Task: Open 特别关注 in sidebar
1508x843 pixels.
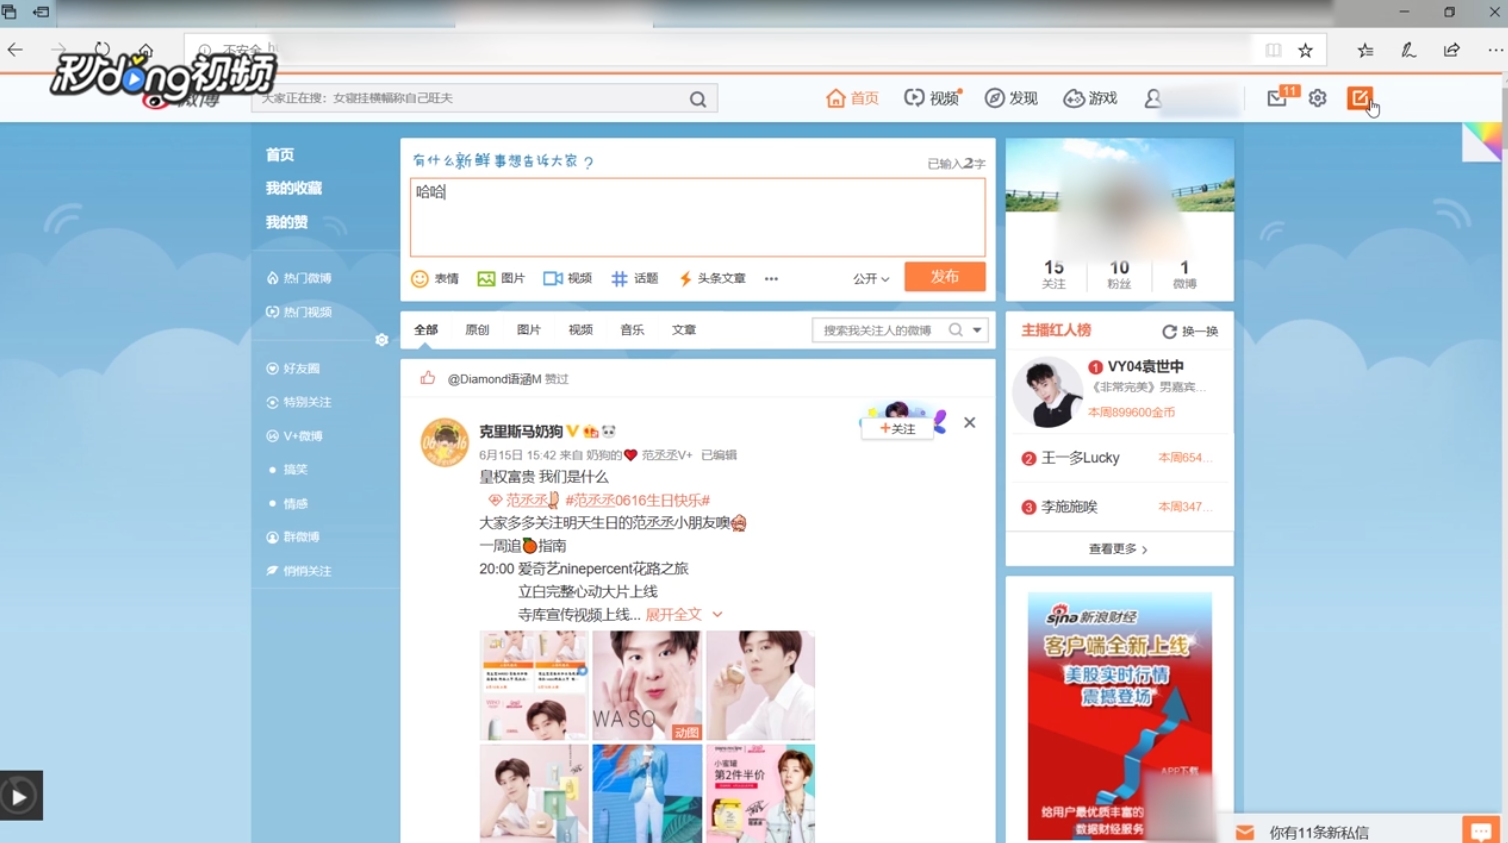Action: (x=299, y=402)
